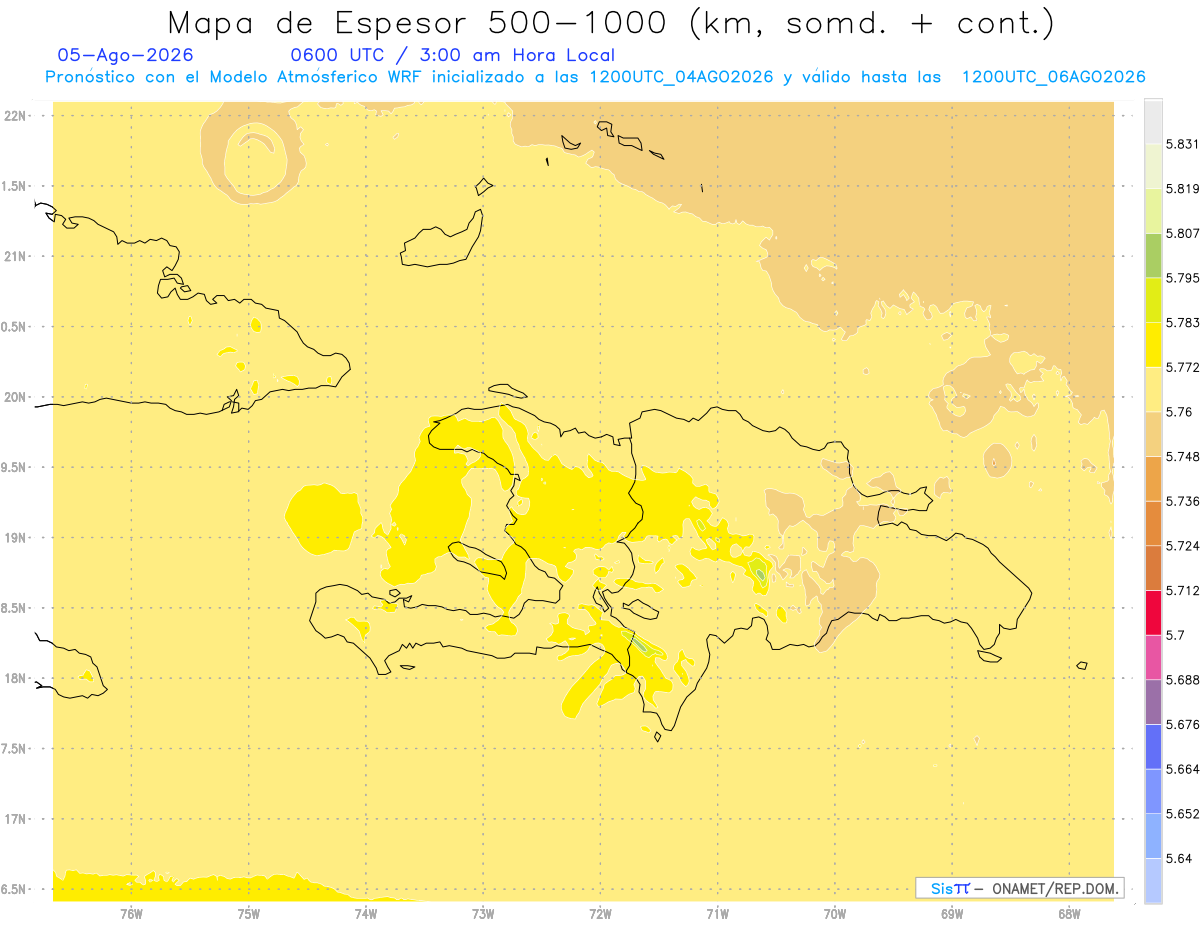Click the legend value "5.76"
The width and height of the screenshot is (1200, 927).
1179,412
